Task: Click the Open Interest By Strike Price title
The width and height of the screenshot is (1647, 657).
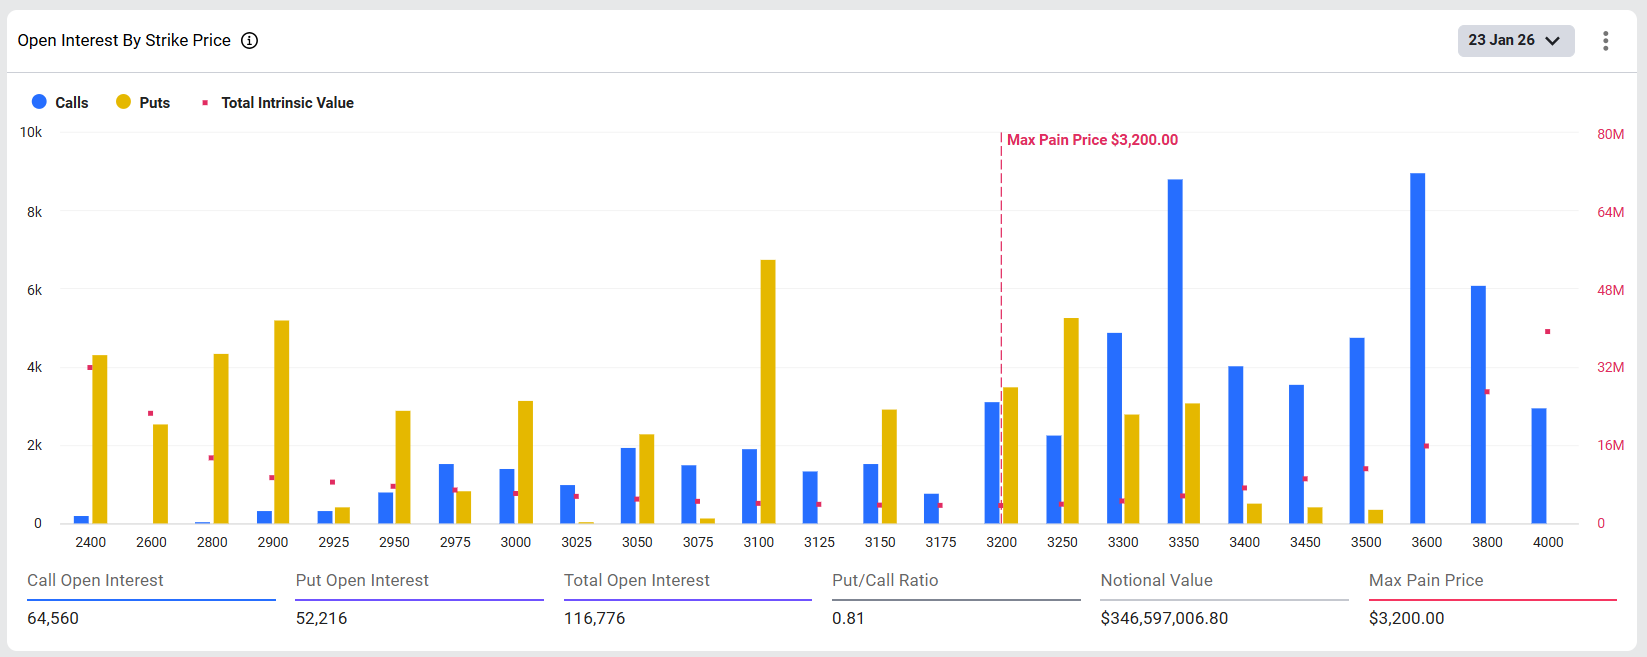Action: [124, 40]
